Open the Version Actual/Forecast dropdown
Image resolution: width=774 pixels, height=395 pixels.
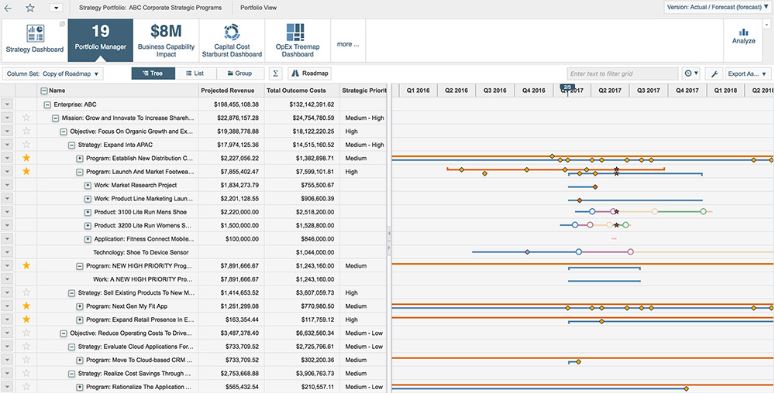tap(717, 7)
